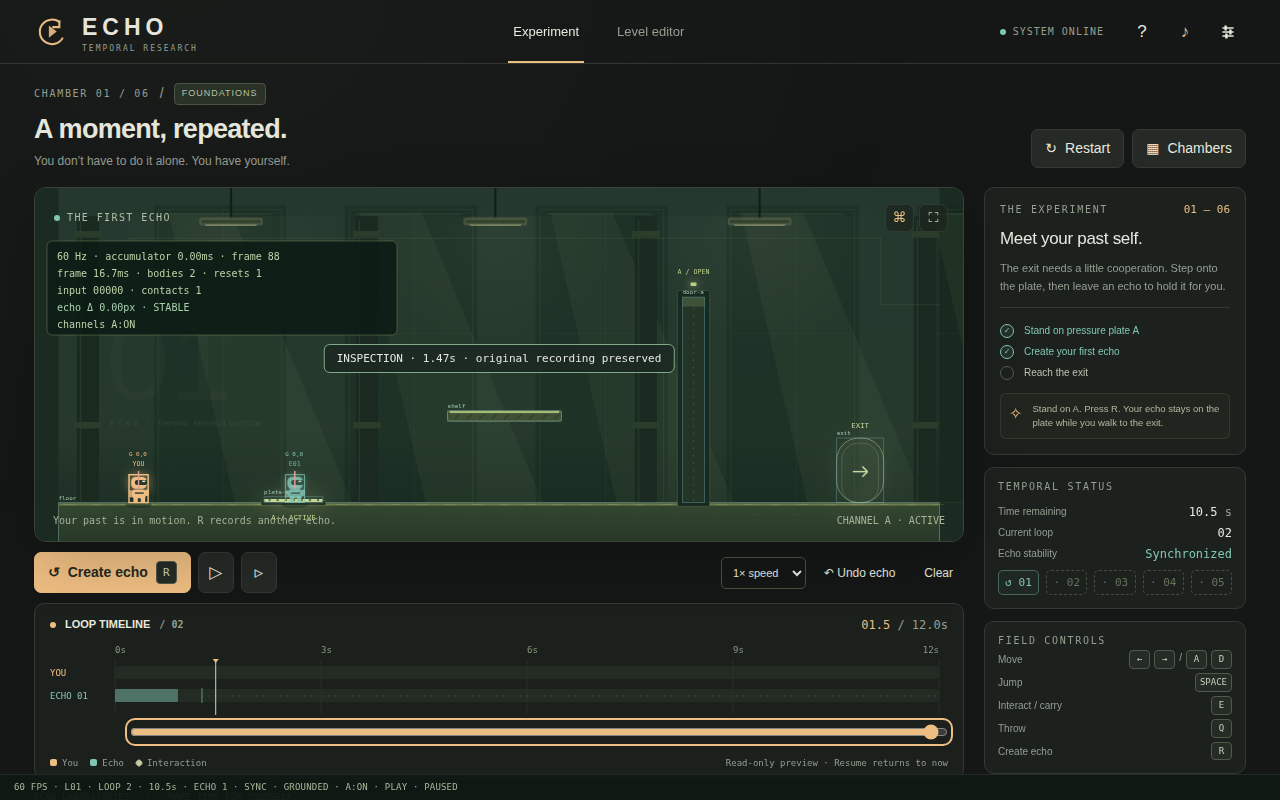
Task: Click the large play button
Action: [216, 572]
